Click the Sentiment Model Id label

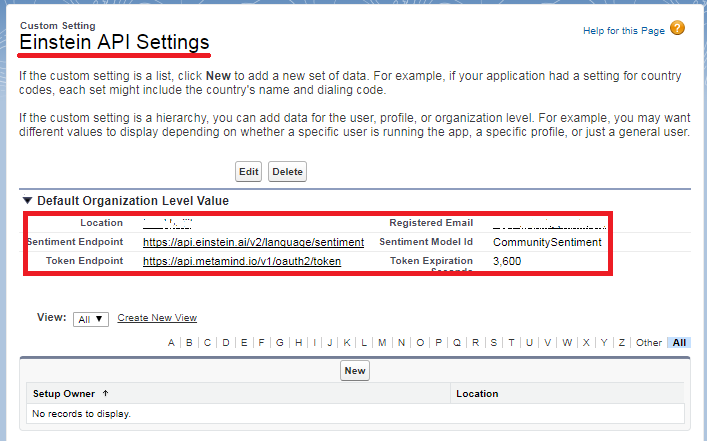point(426,242)
